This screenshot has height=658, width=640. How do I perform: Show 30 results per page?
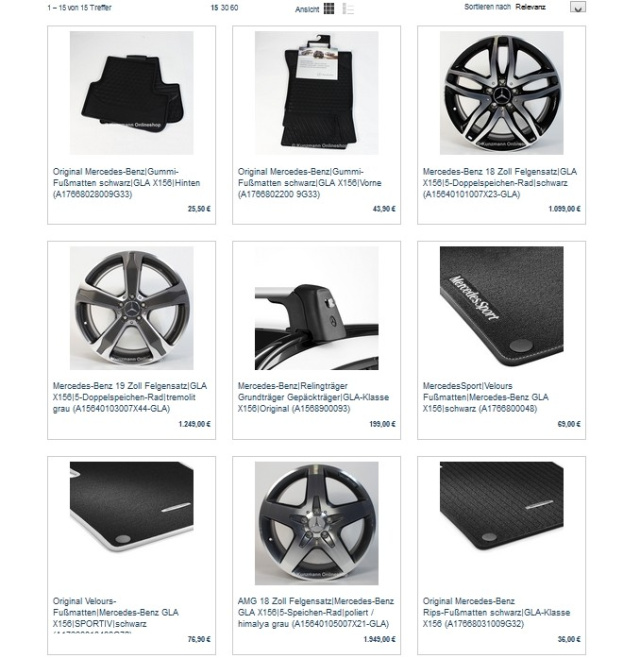click(224, 8)
